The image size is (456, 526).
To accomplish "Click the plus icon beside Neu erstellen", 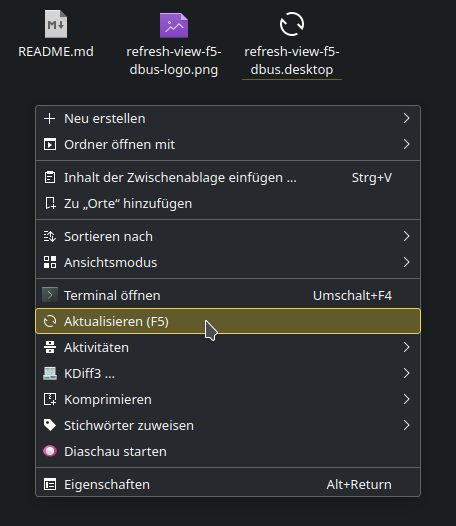I will [50, 118].
